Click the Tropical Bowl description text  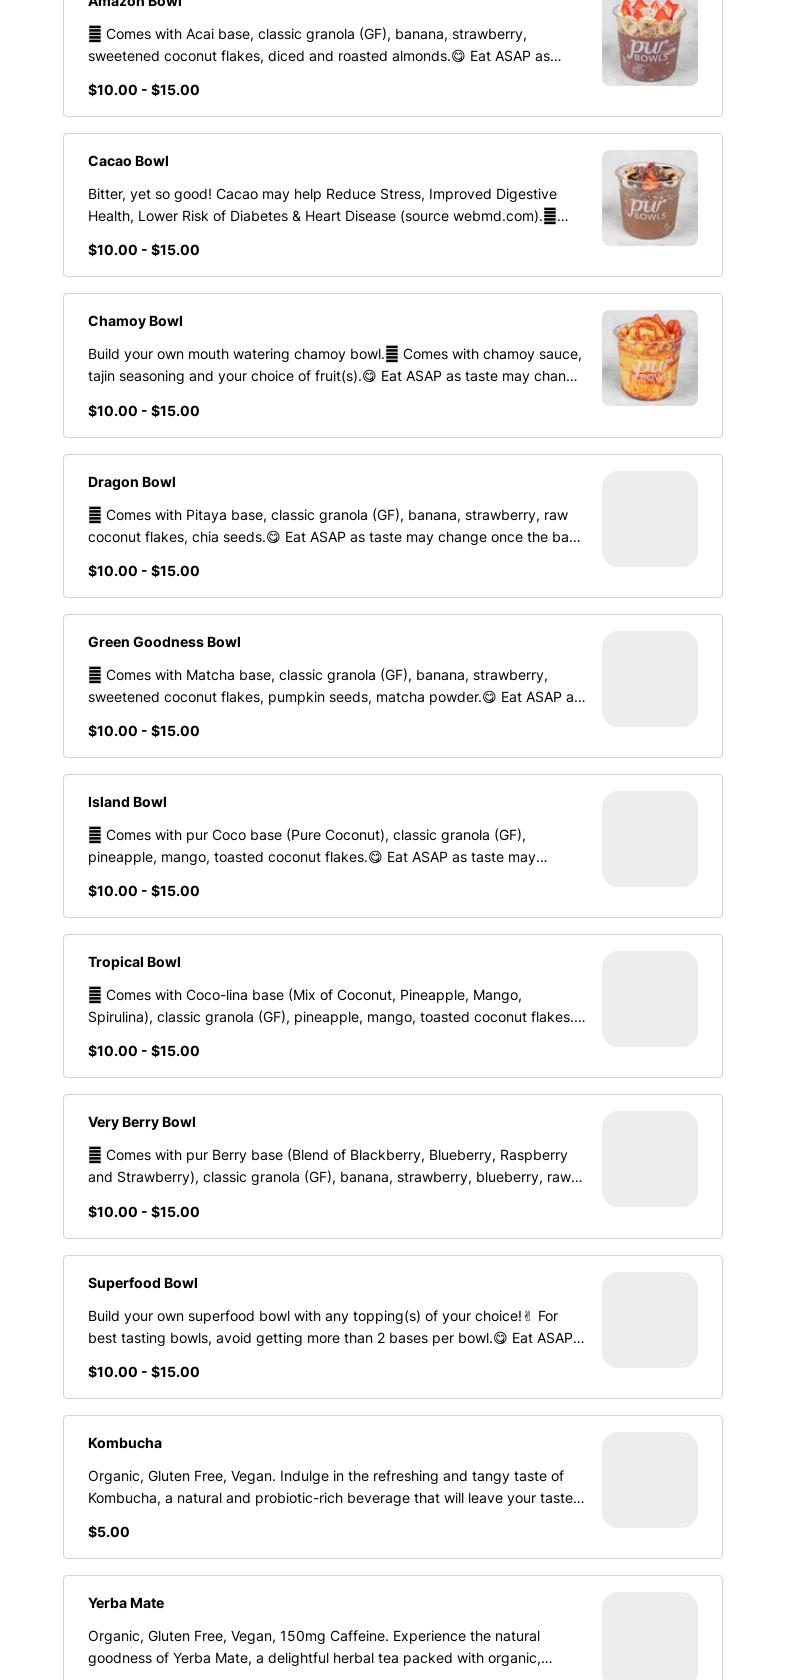tap(336, 1006)
